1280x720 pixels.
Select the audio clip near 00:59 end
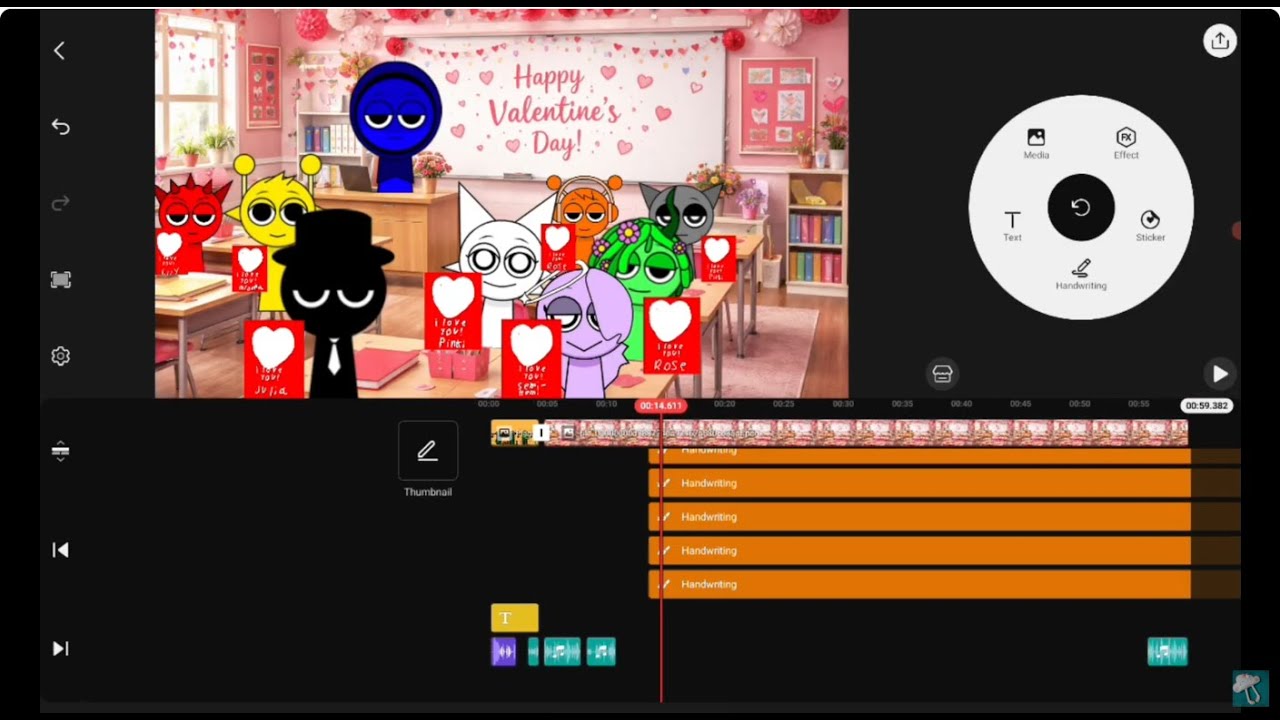pos(1167,652)
